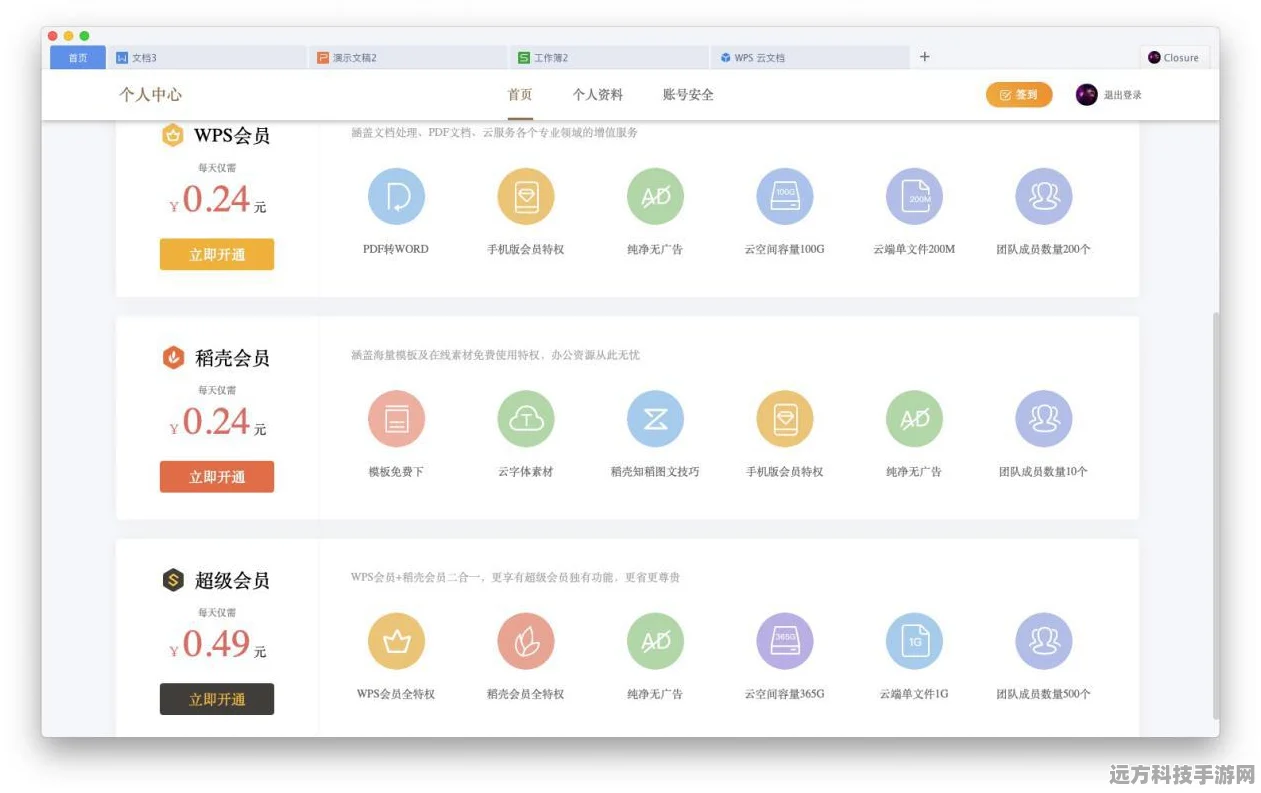Click the WPS会员 heading text
Viewport: 1261px width, 793px height.
coord(232,135)
